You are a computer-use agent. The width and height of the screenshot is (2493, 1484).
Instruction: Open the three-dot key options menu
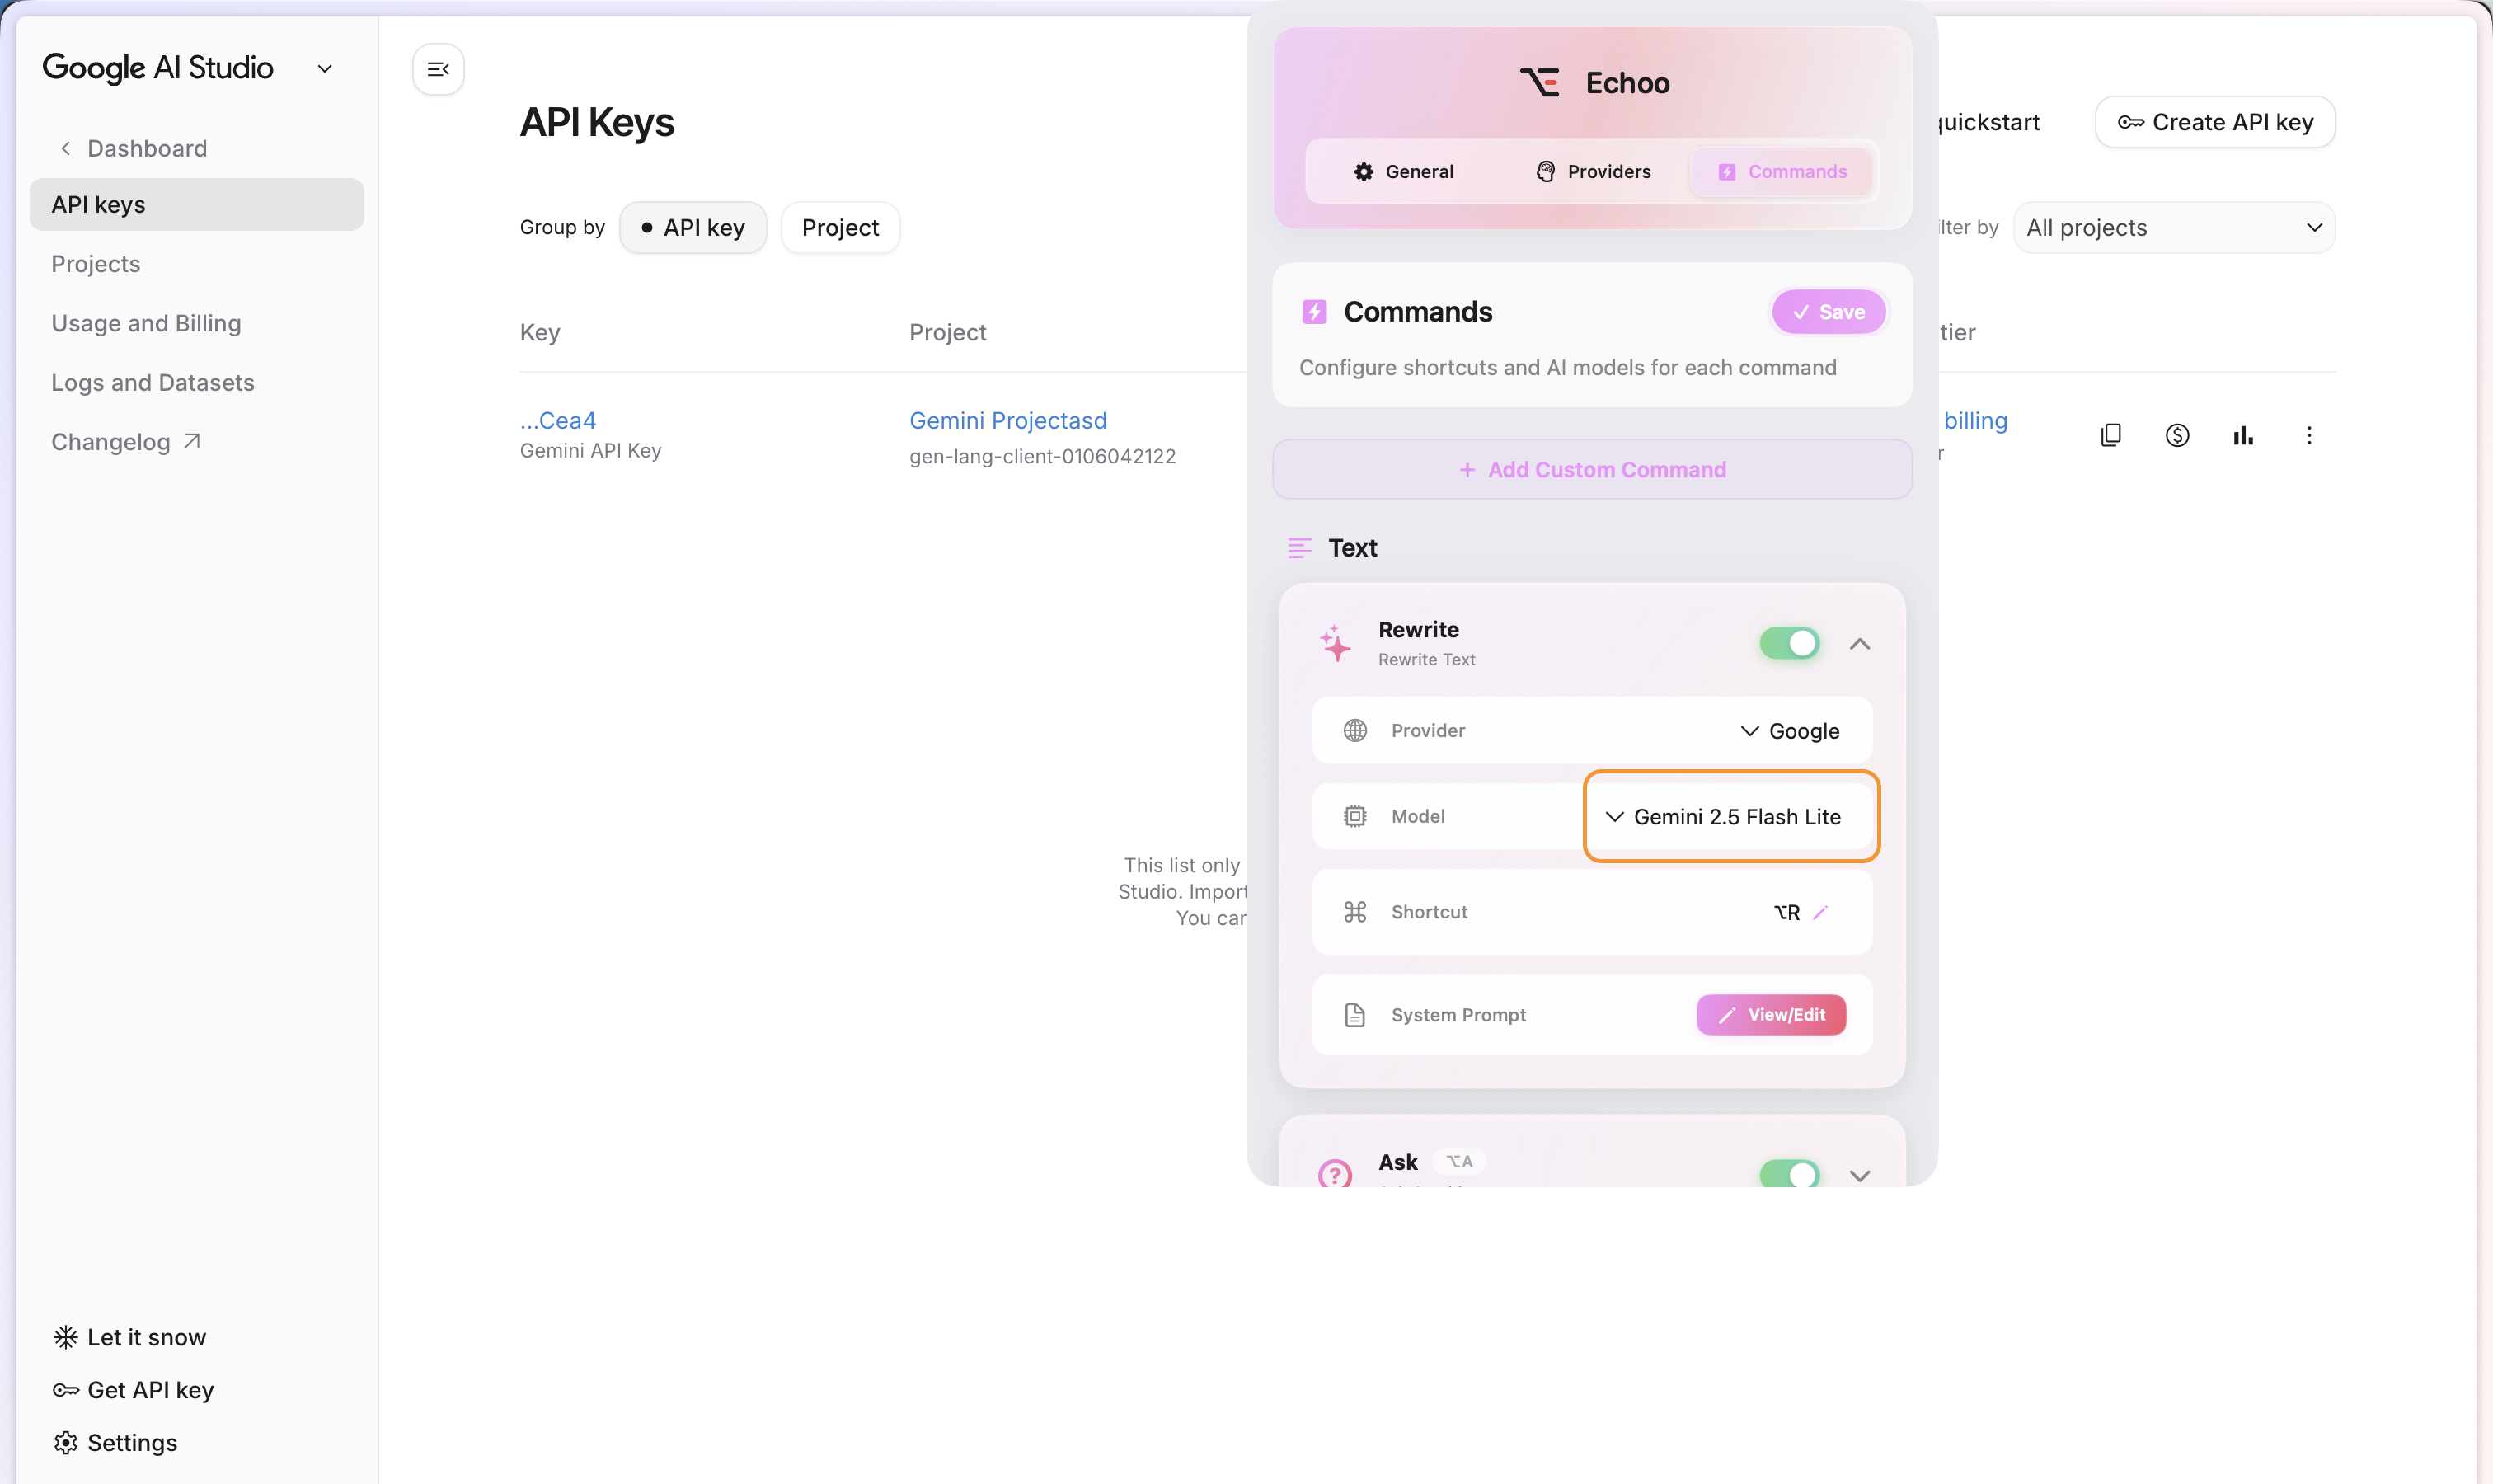tap(2309, 435)
